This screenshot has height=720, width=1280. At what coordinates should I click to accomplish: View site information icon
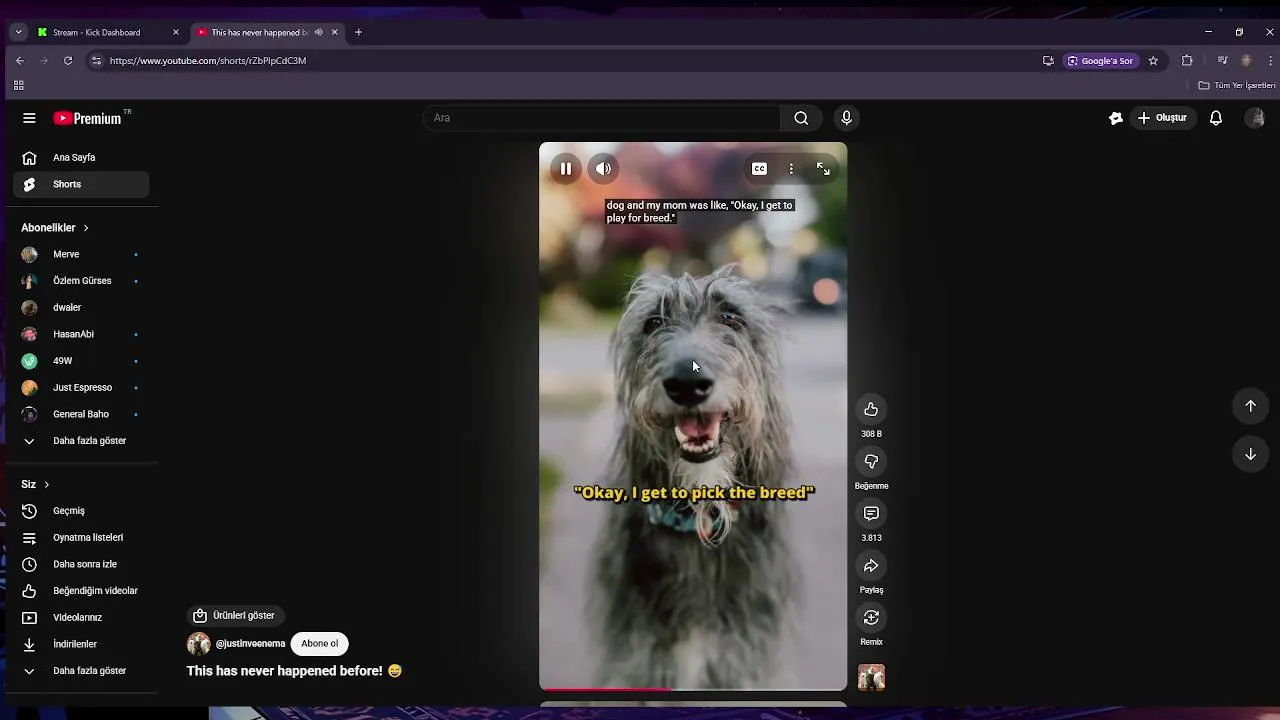tap(96, 60)
